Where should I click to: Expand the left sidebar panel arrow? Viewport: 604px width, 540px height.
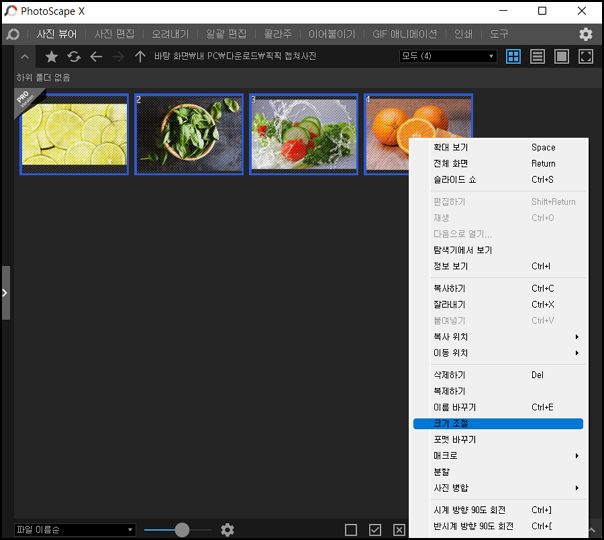(x=5, y=293)
